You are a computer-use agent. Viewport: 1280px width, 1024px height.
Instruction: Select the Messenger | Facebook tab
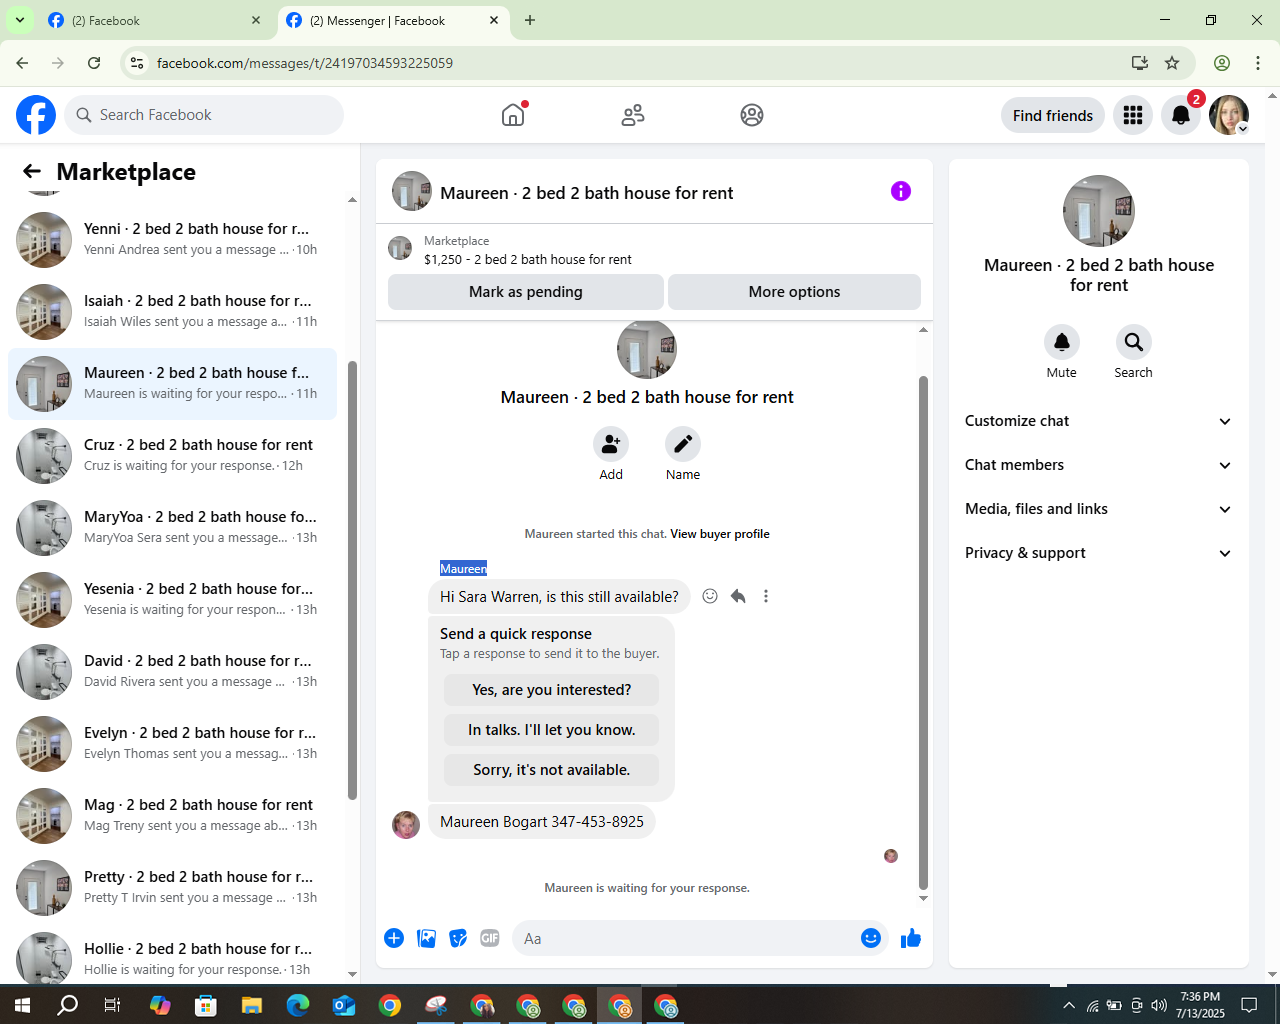tap(392, 20)
